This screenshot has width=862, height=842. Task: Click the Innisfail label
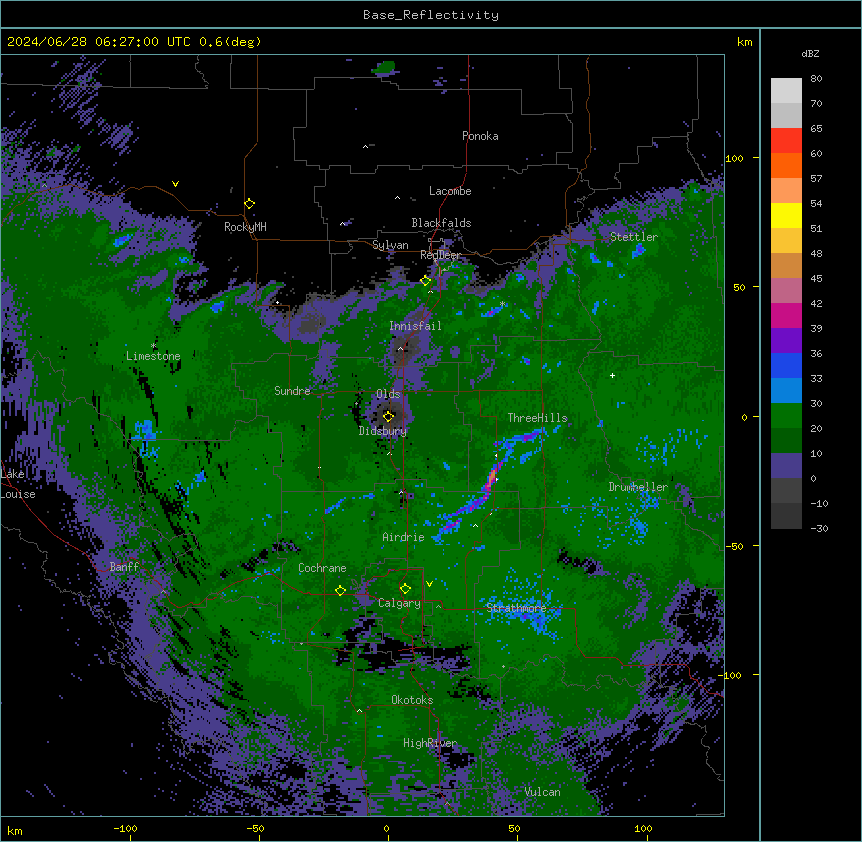pyautogui.click(x=415, y=326)
